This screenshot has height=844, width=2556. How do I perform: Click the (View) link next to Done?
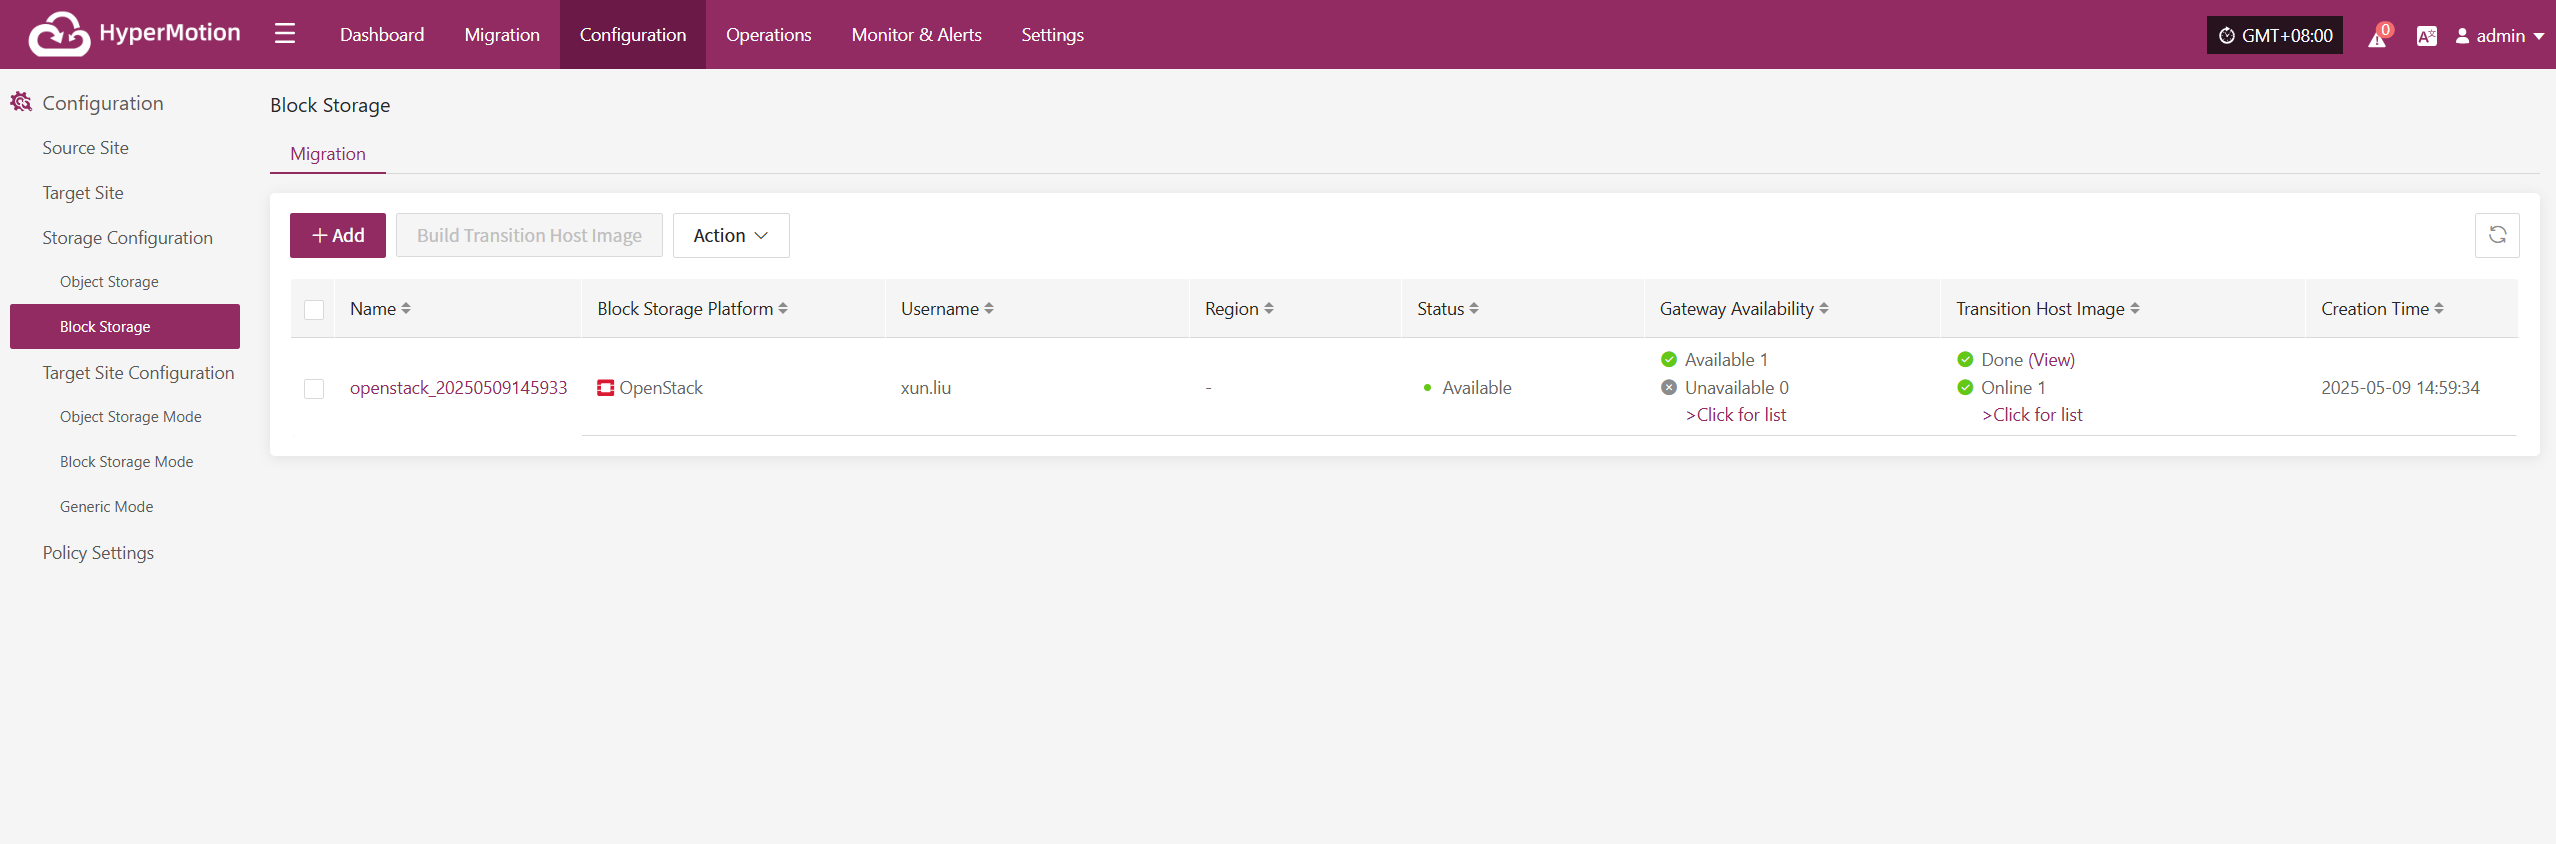point(2051,359)
